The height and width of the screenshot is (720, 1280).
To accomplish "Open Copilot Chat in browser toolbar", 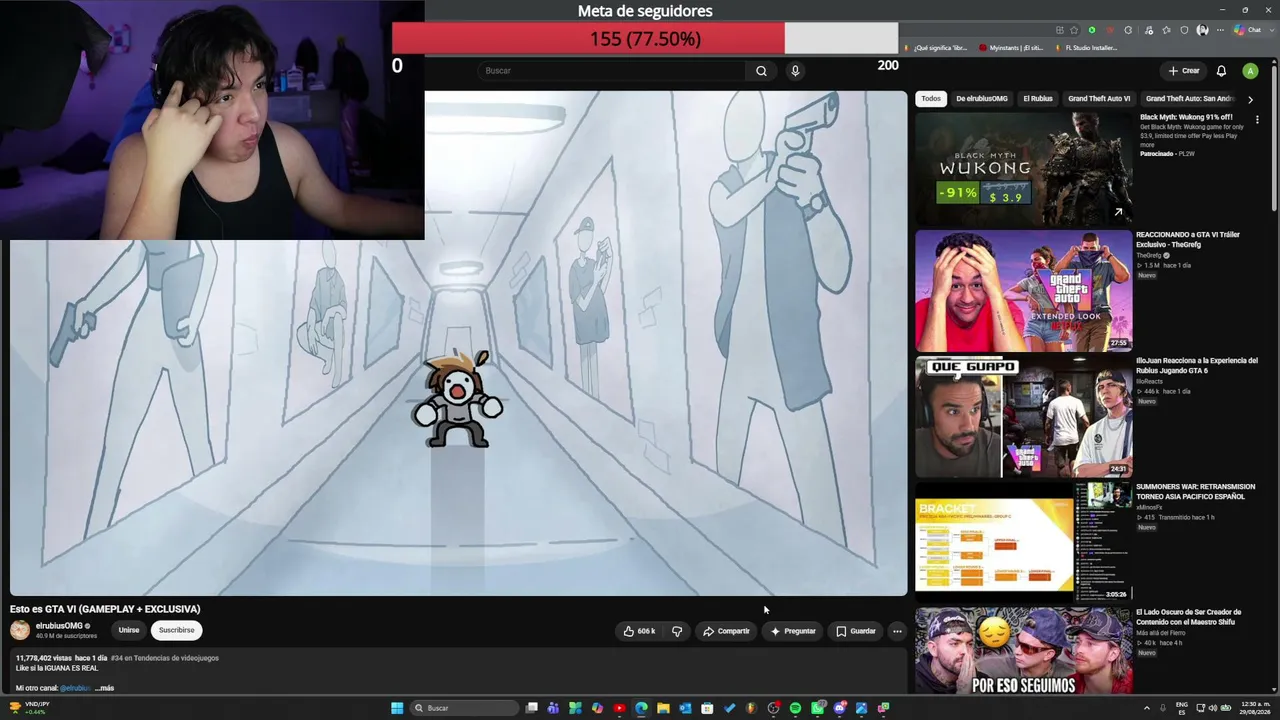I will pyautogui.click(x=1247, y=30).
